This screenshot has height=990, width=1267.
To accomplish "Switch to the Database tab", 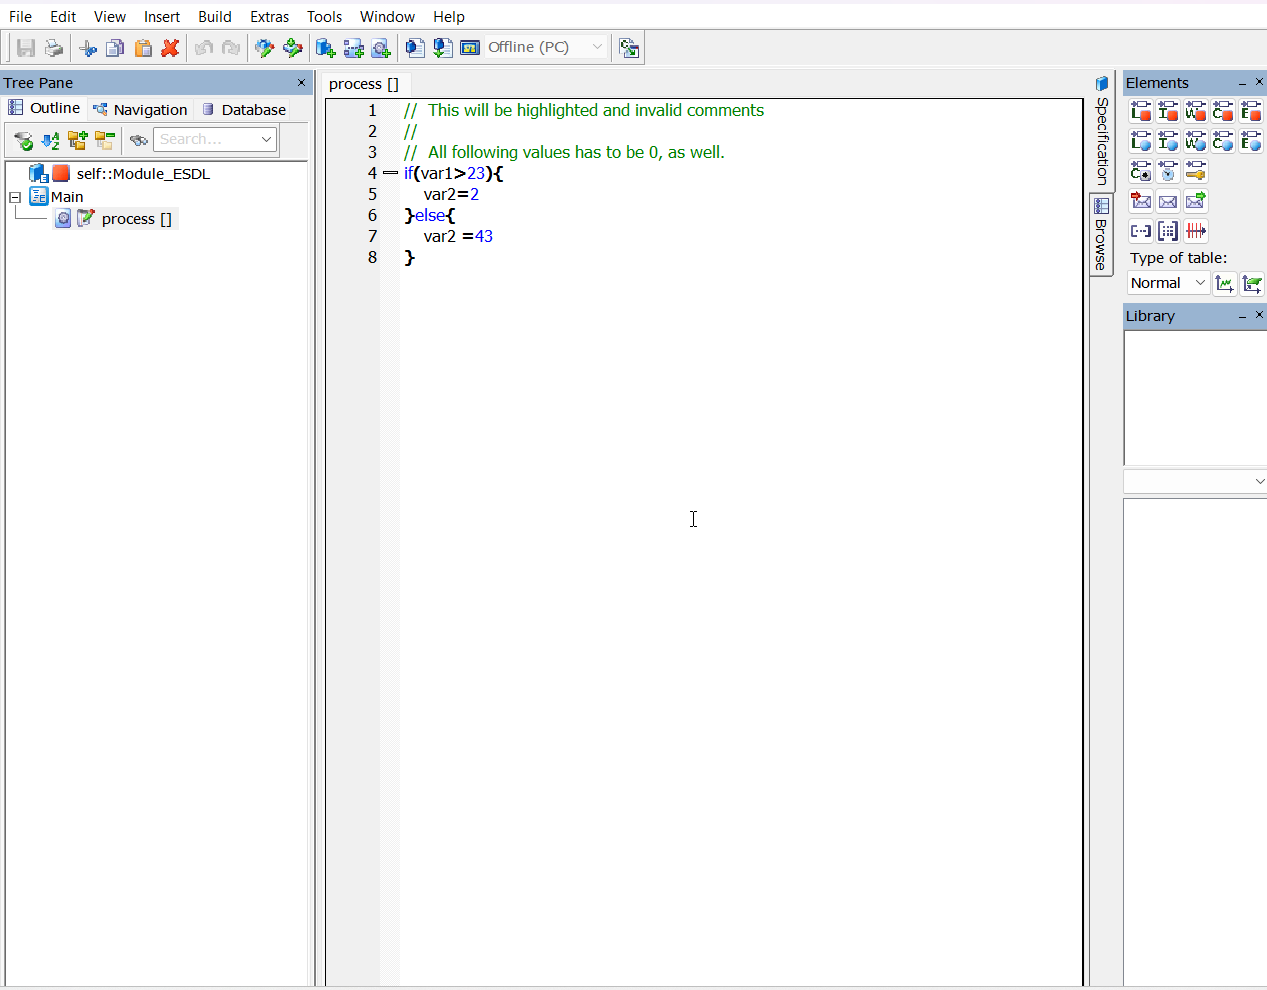I will tap(244, 110).
